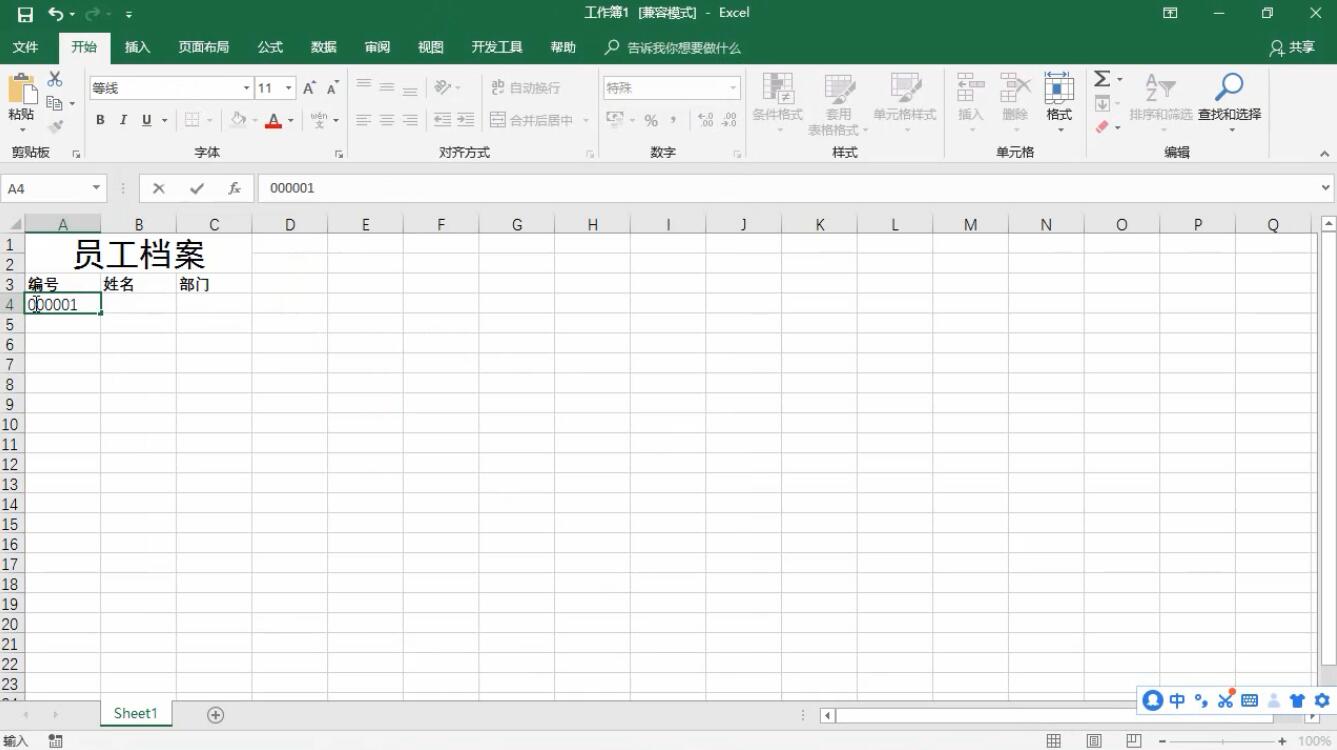Image resolution: width=1337 pixels, height=750 pixels.
Task: Click column header D
Action: pos(290,225)
